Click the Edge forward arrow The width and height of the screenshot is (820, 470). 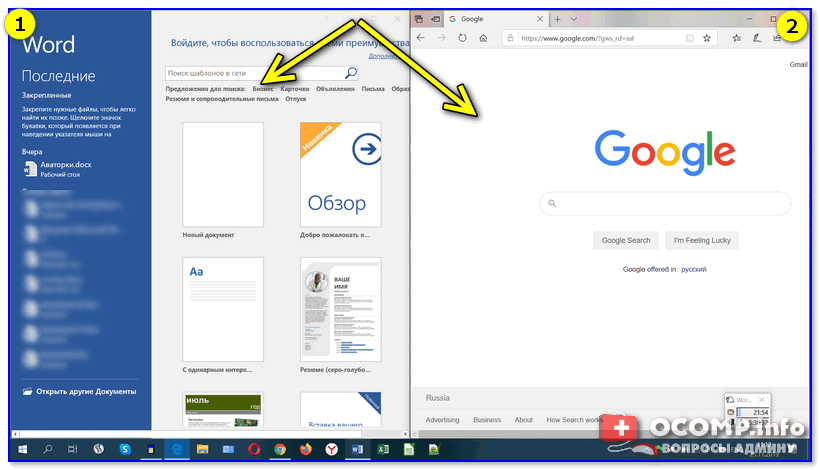441,38
